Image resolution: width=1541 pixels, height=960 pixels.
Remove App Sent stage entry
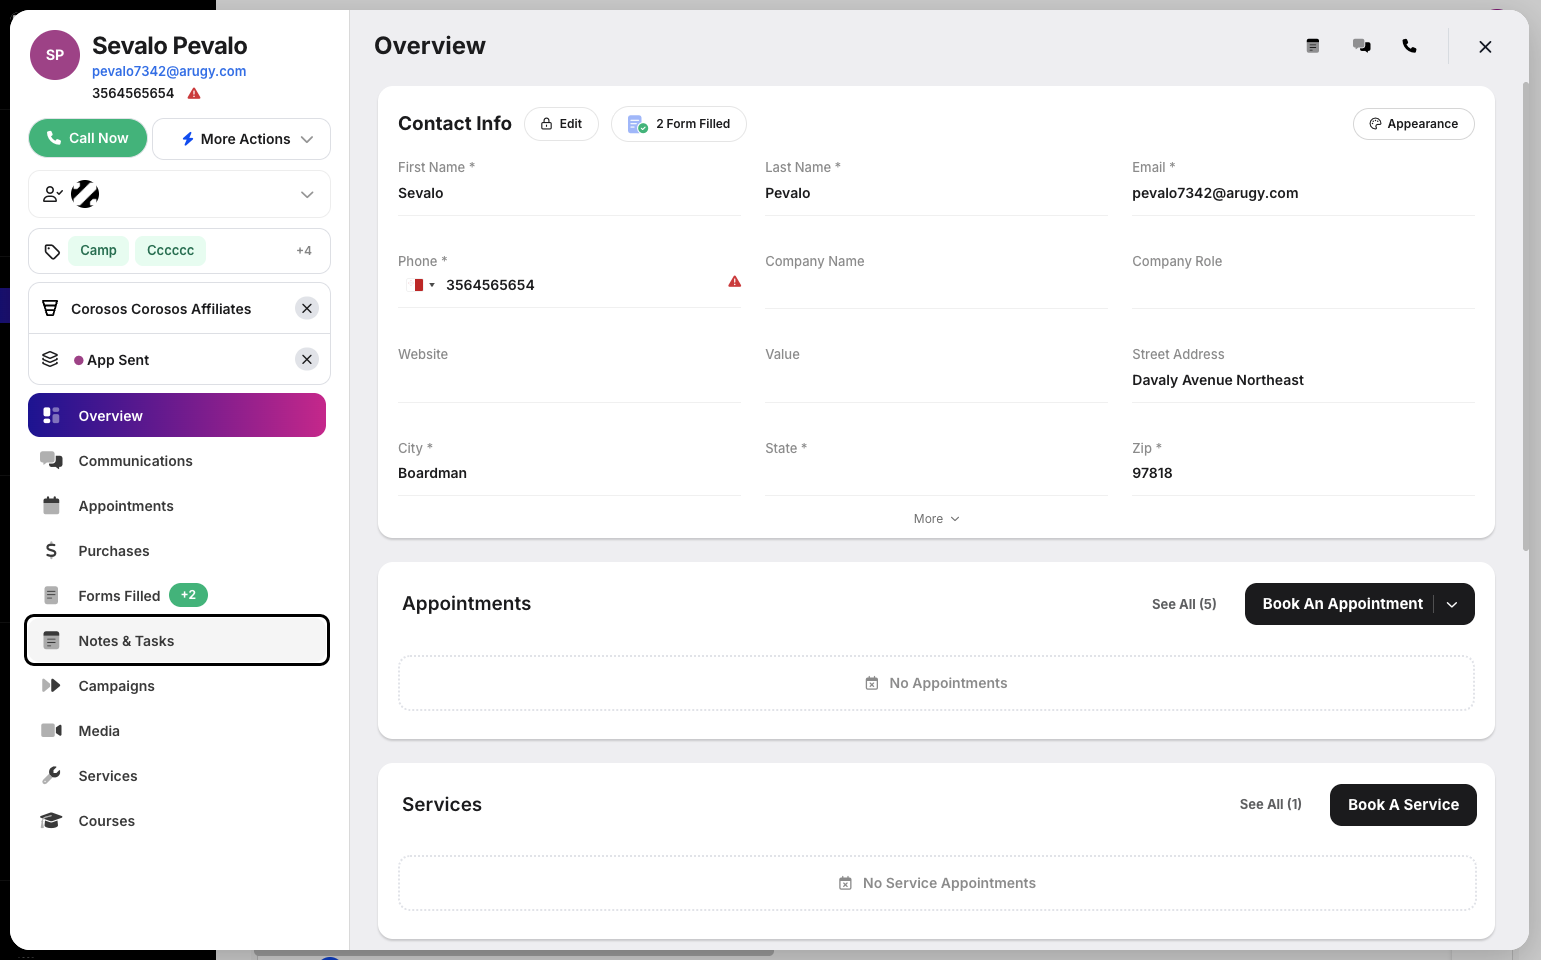point(307,360)
